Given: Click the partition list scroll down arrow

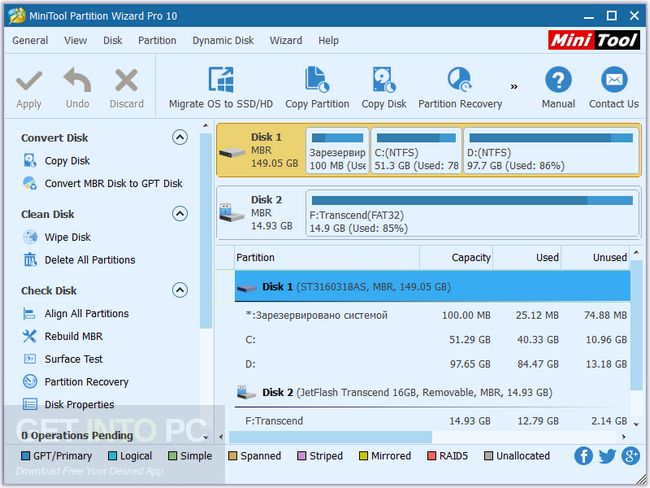Looking at the screenshot, I should click(636, 424).
